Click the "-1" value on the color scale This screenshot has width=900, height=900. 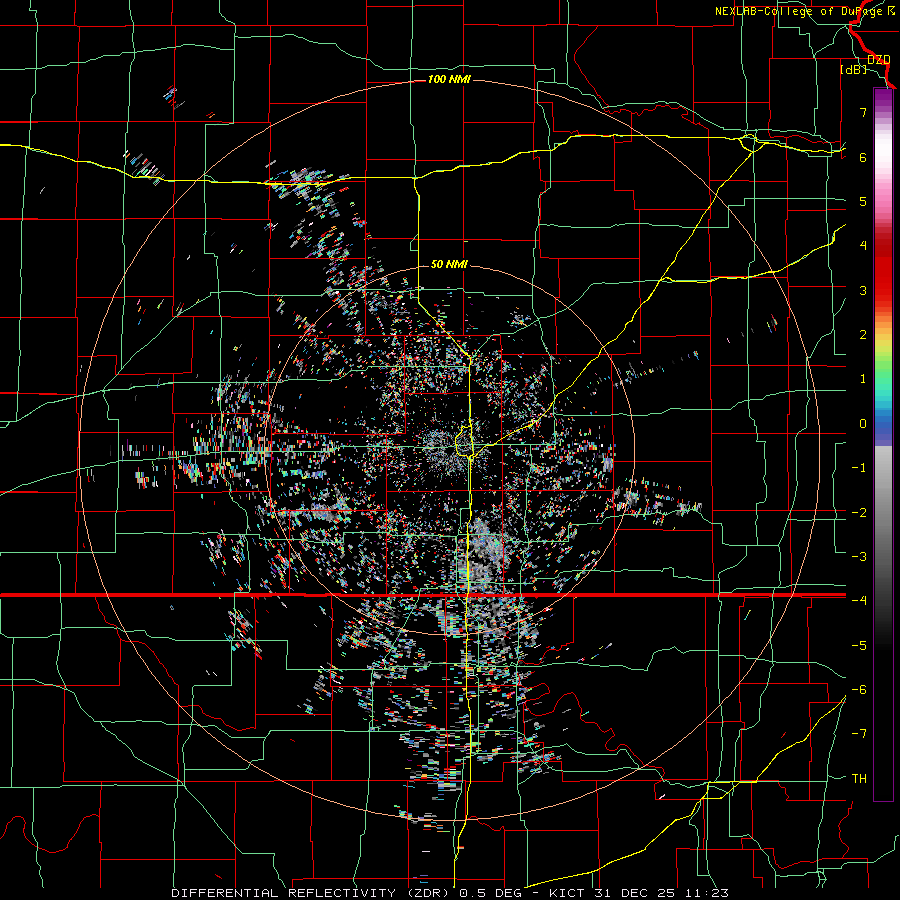tap(859, 468)
